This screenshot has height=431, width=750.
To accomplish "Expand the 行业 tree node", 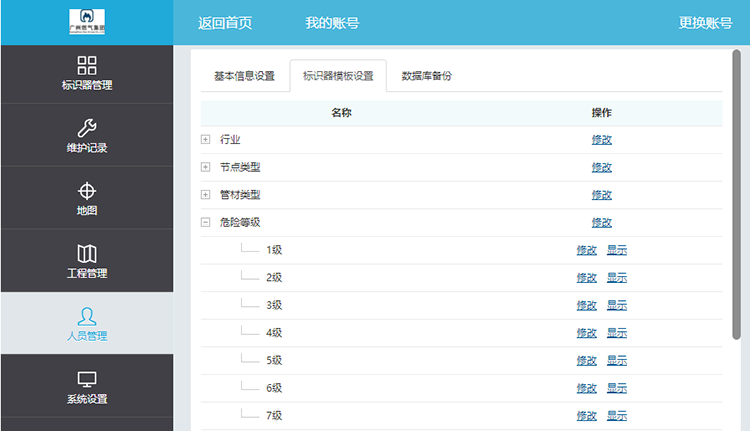I will [x=205, y=139].
